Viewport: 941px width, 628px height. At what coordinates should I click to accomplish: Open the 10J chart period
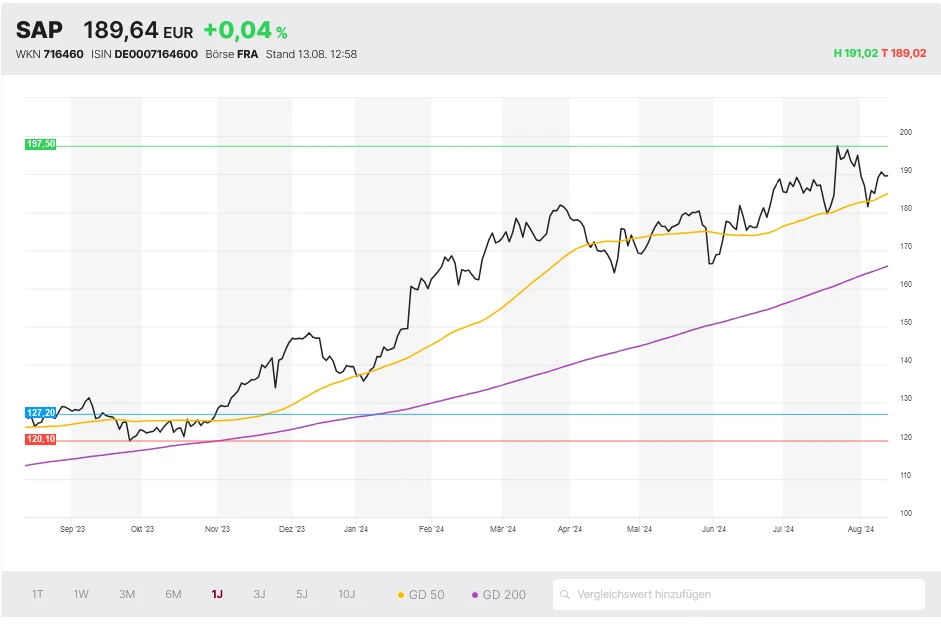[x=346, y=594]
